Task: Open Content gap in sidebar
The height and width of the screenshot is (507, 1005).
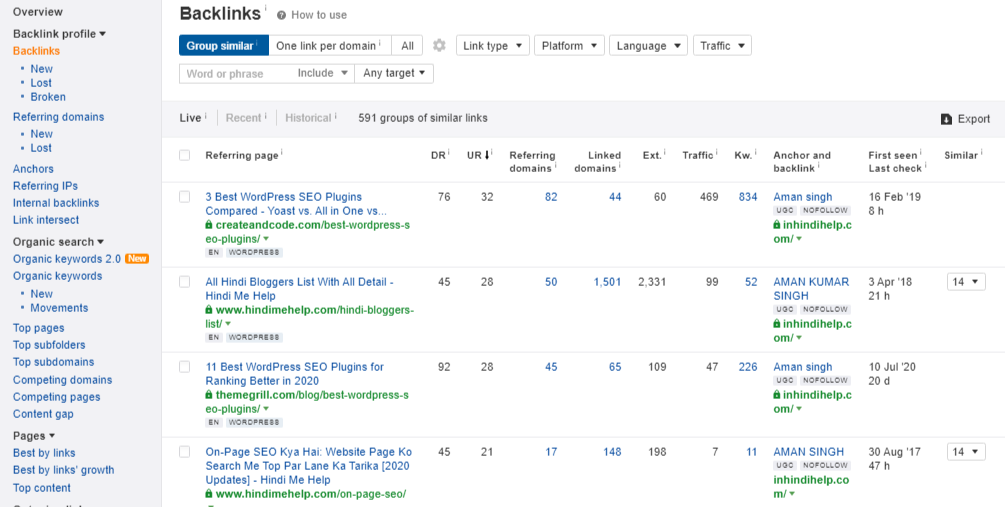Action: [43, 414]
